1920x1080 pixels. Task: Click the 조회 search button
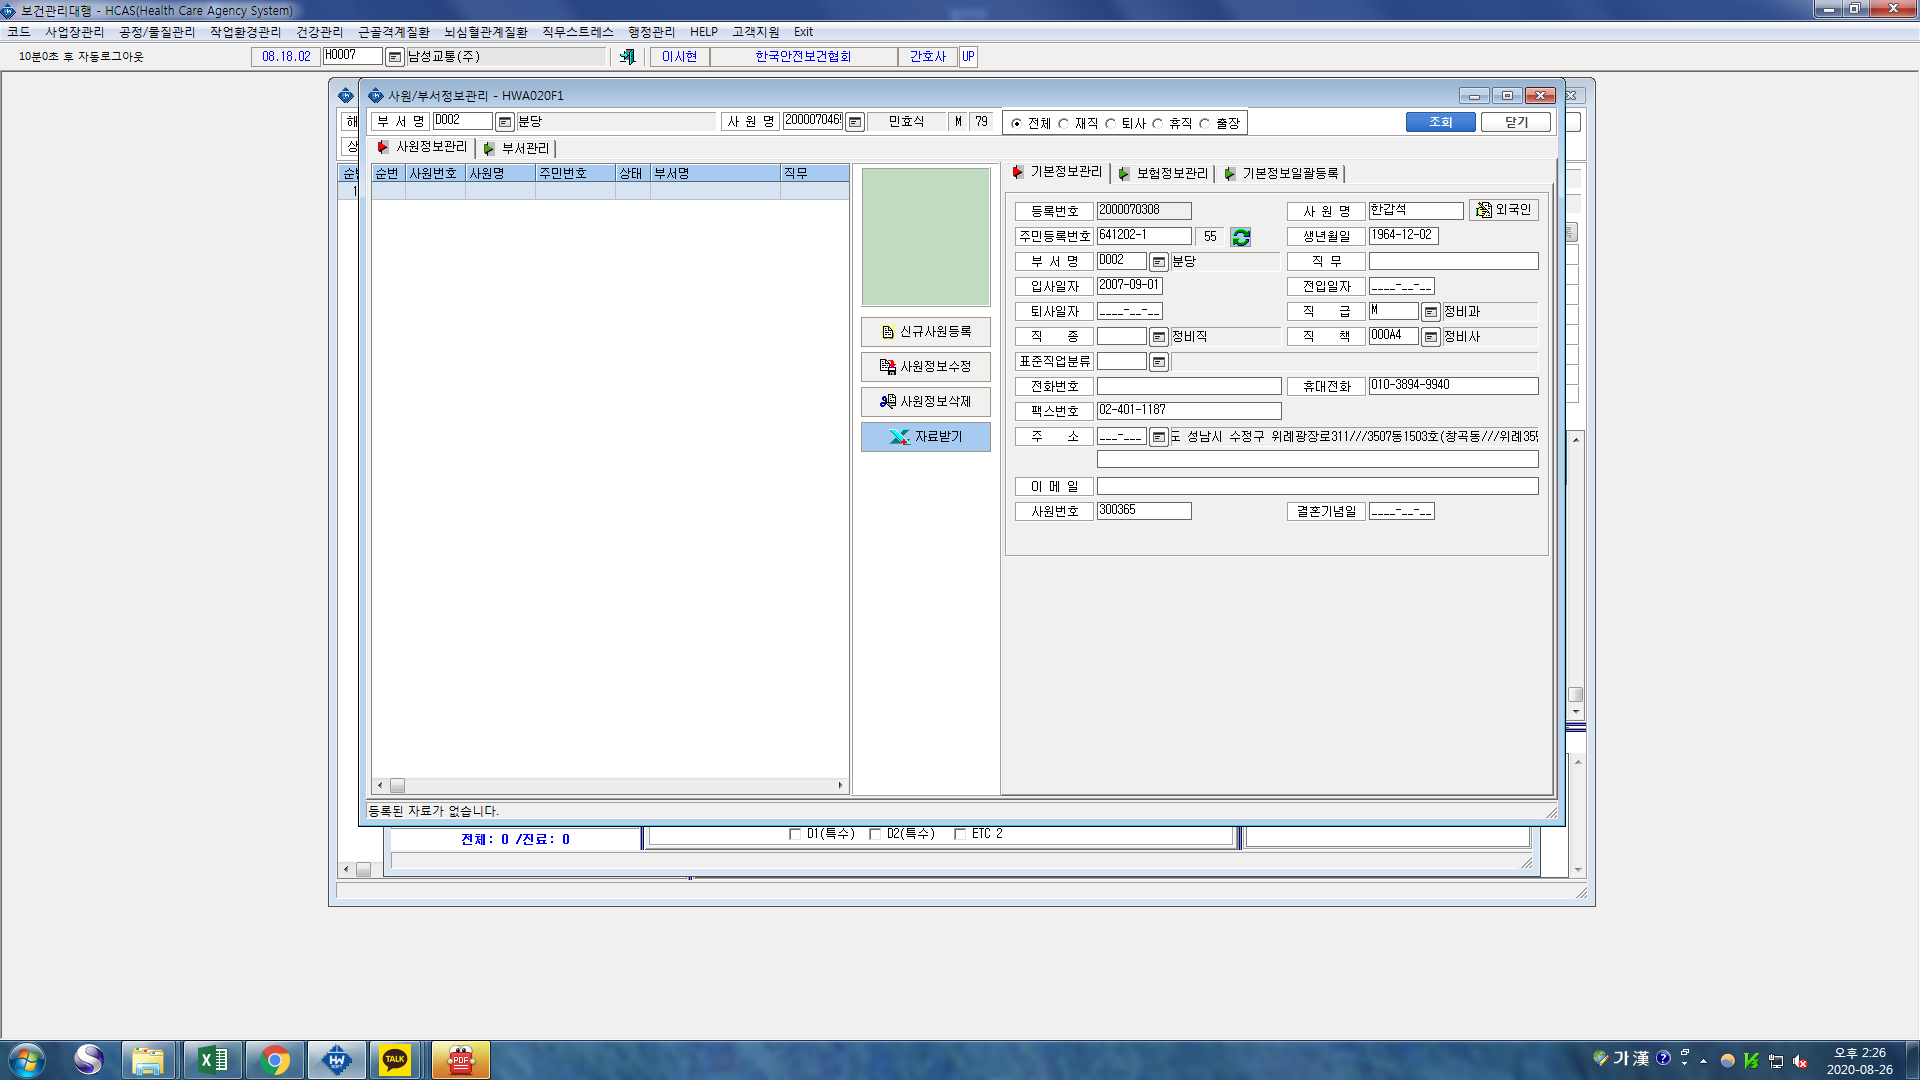point(1440,122)
